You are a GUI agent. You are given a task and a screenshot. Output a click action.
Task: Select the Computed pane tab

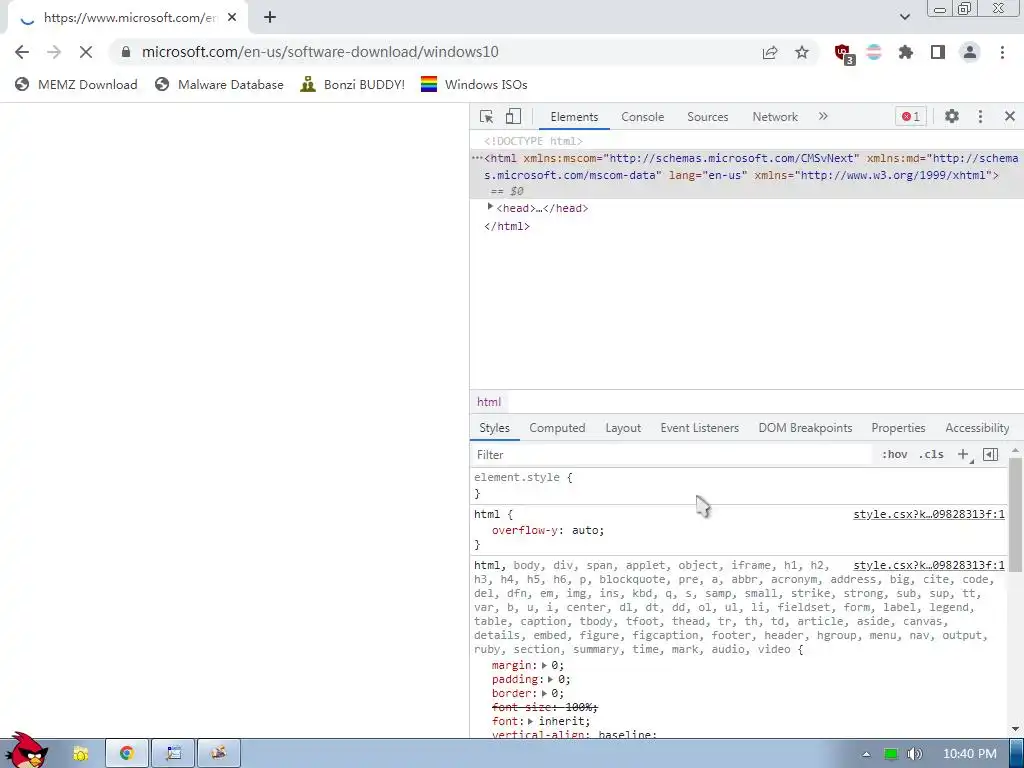[557, 428]
